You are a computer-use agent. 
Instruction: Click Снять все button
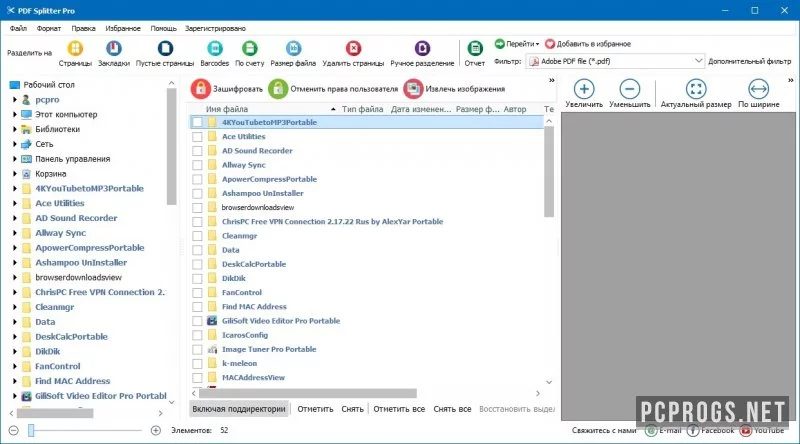click(452, 409)
